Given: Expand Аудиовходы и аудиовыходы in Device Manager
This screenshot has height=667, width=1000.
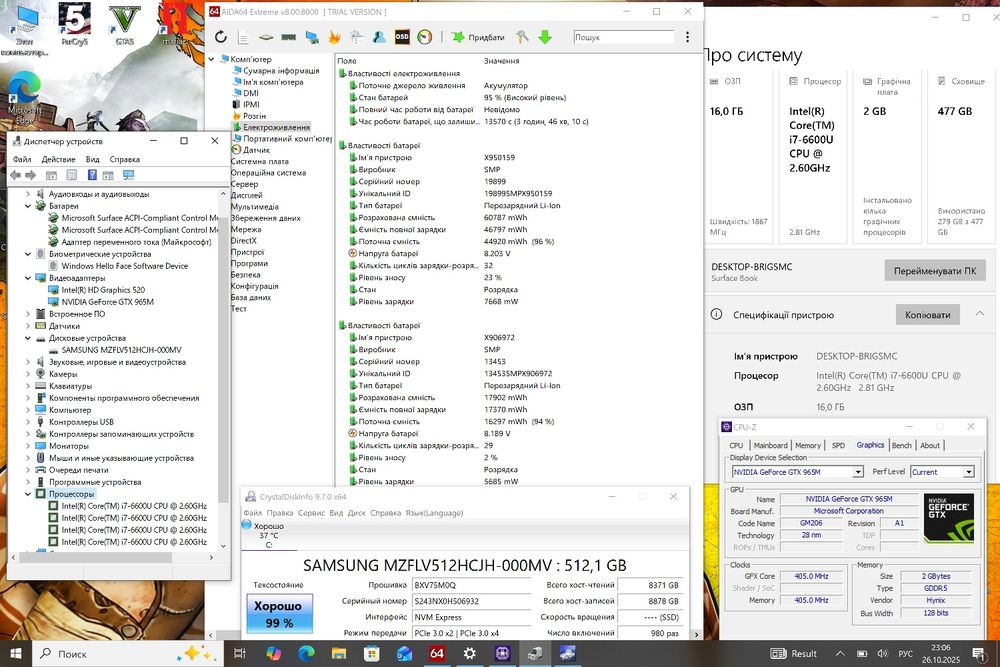Looking at the screenshot, I should pos(27,194).
